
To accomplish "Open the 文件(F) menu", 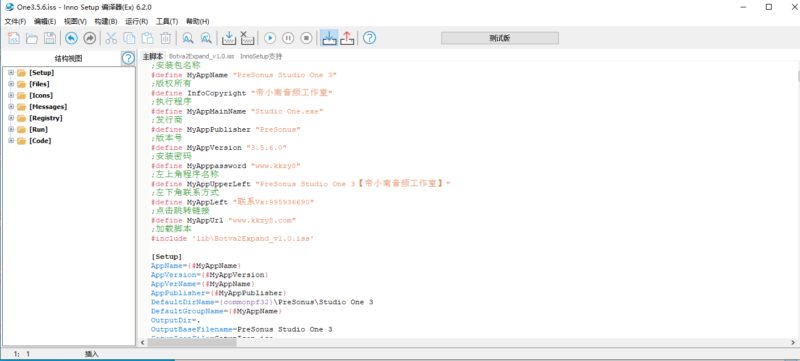I will tap(15, 21).
